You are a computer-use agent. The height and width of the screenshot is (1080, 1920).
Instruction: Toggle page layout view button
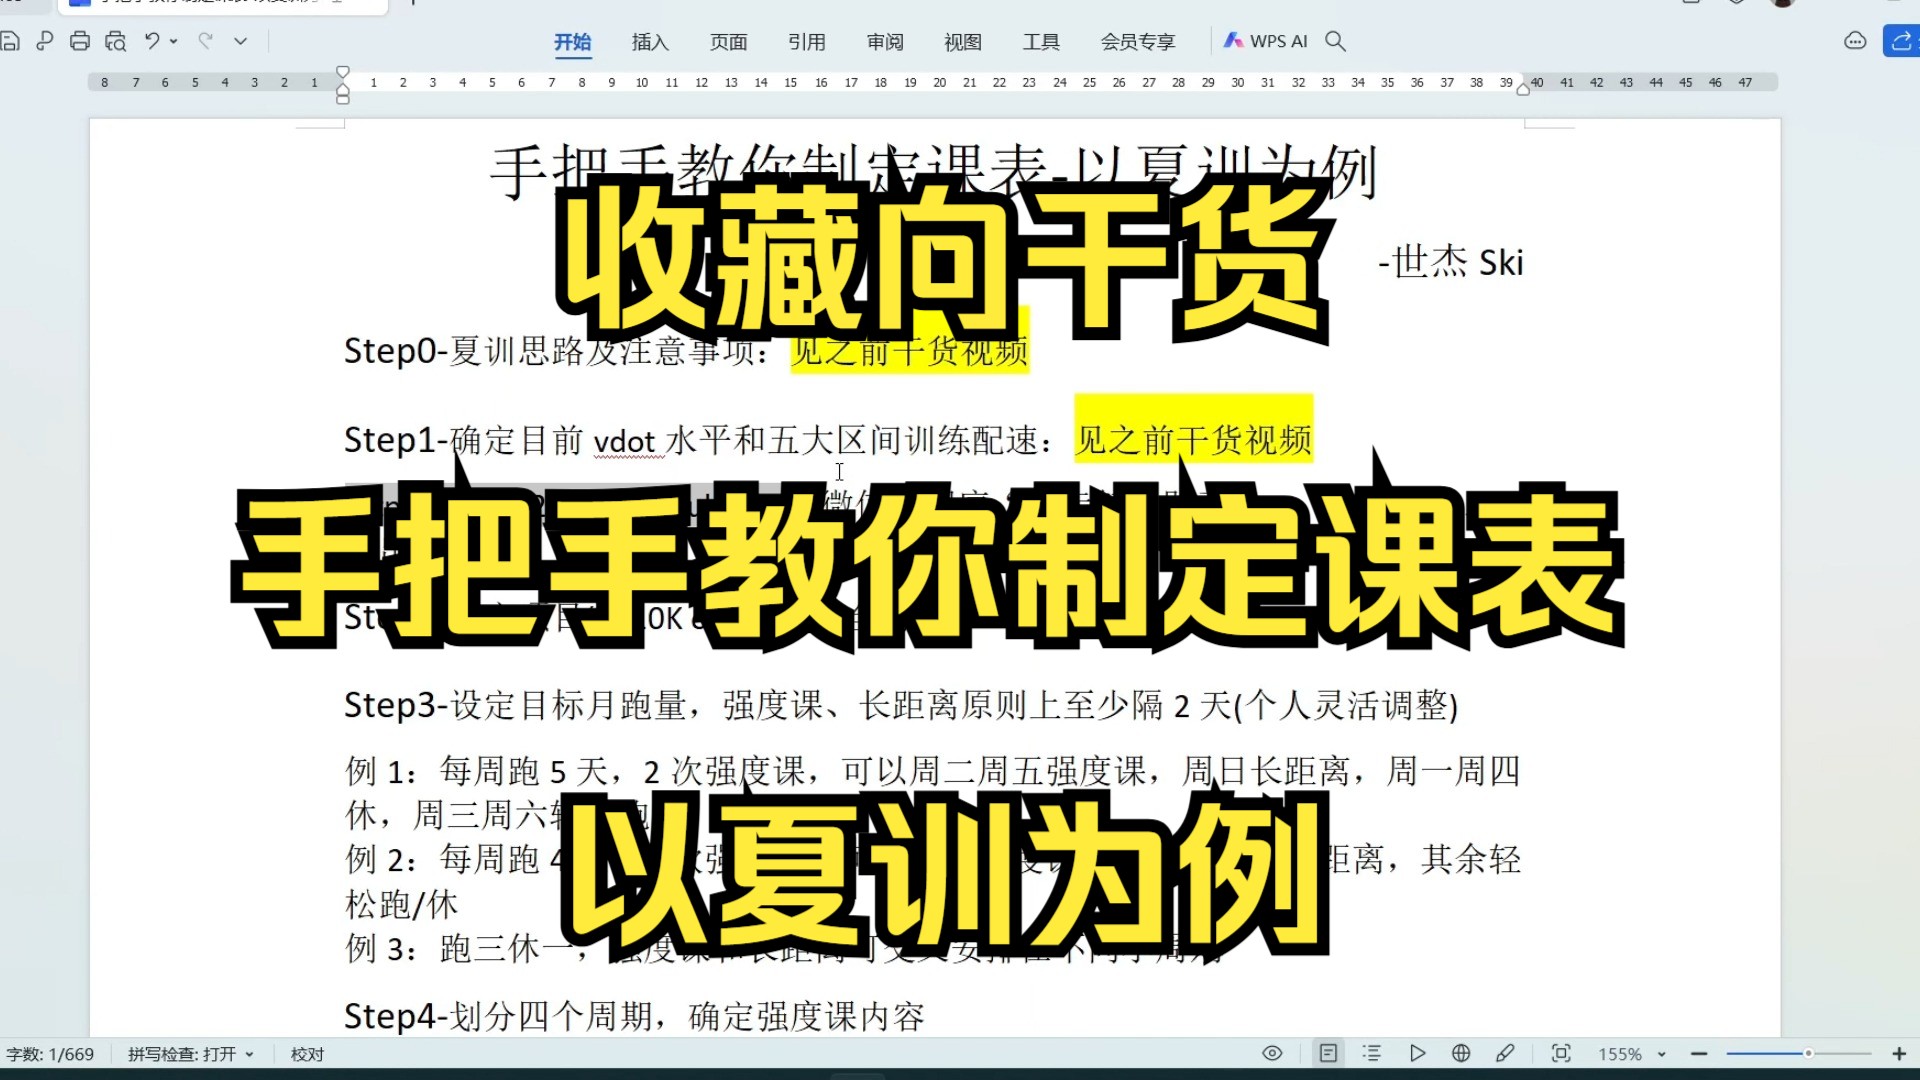[1328, 1053]
